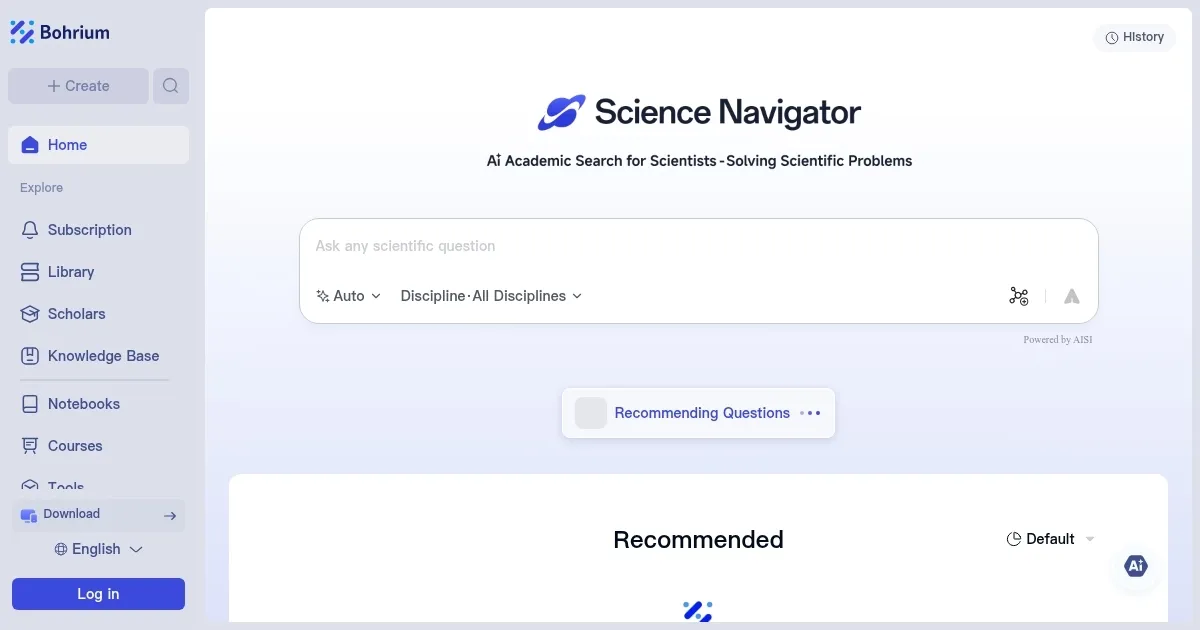
Task: Click the Knowledge Base icon in sidebar
Action: 30,356
